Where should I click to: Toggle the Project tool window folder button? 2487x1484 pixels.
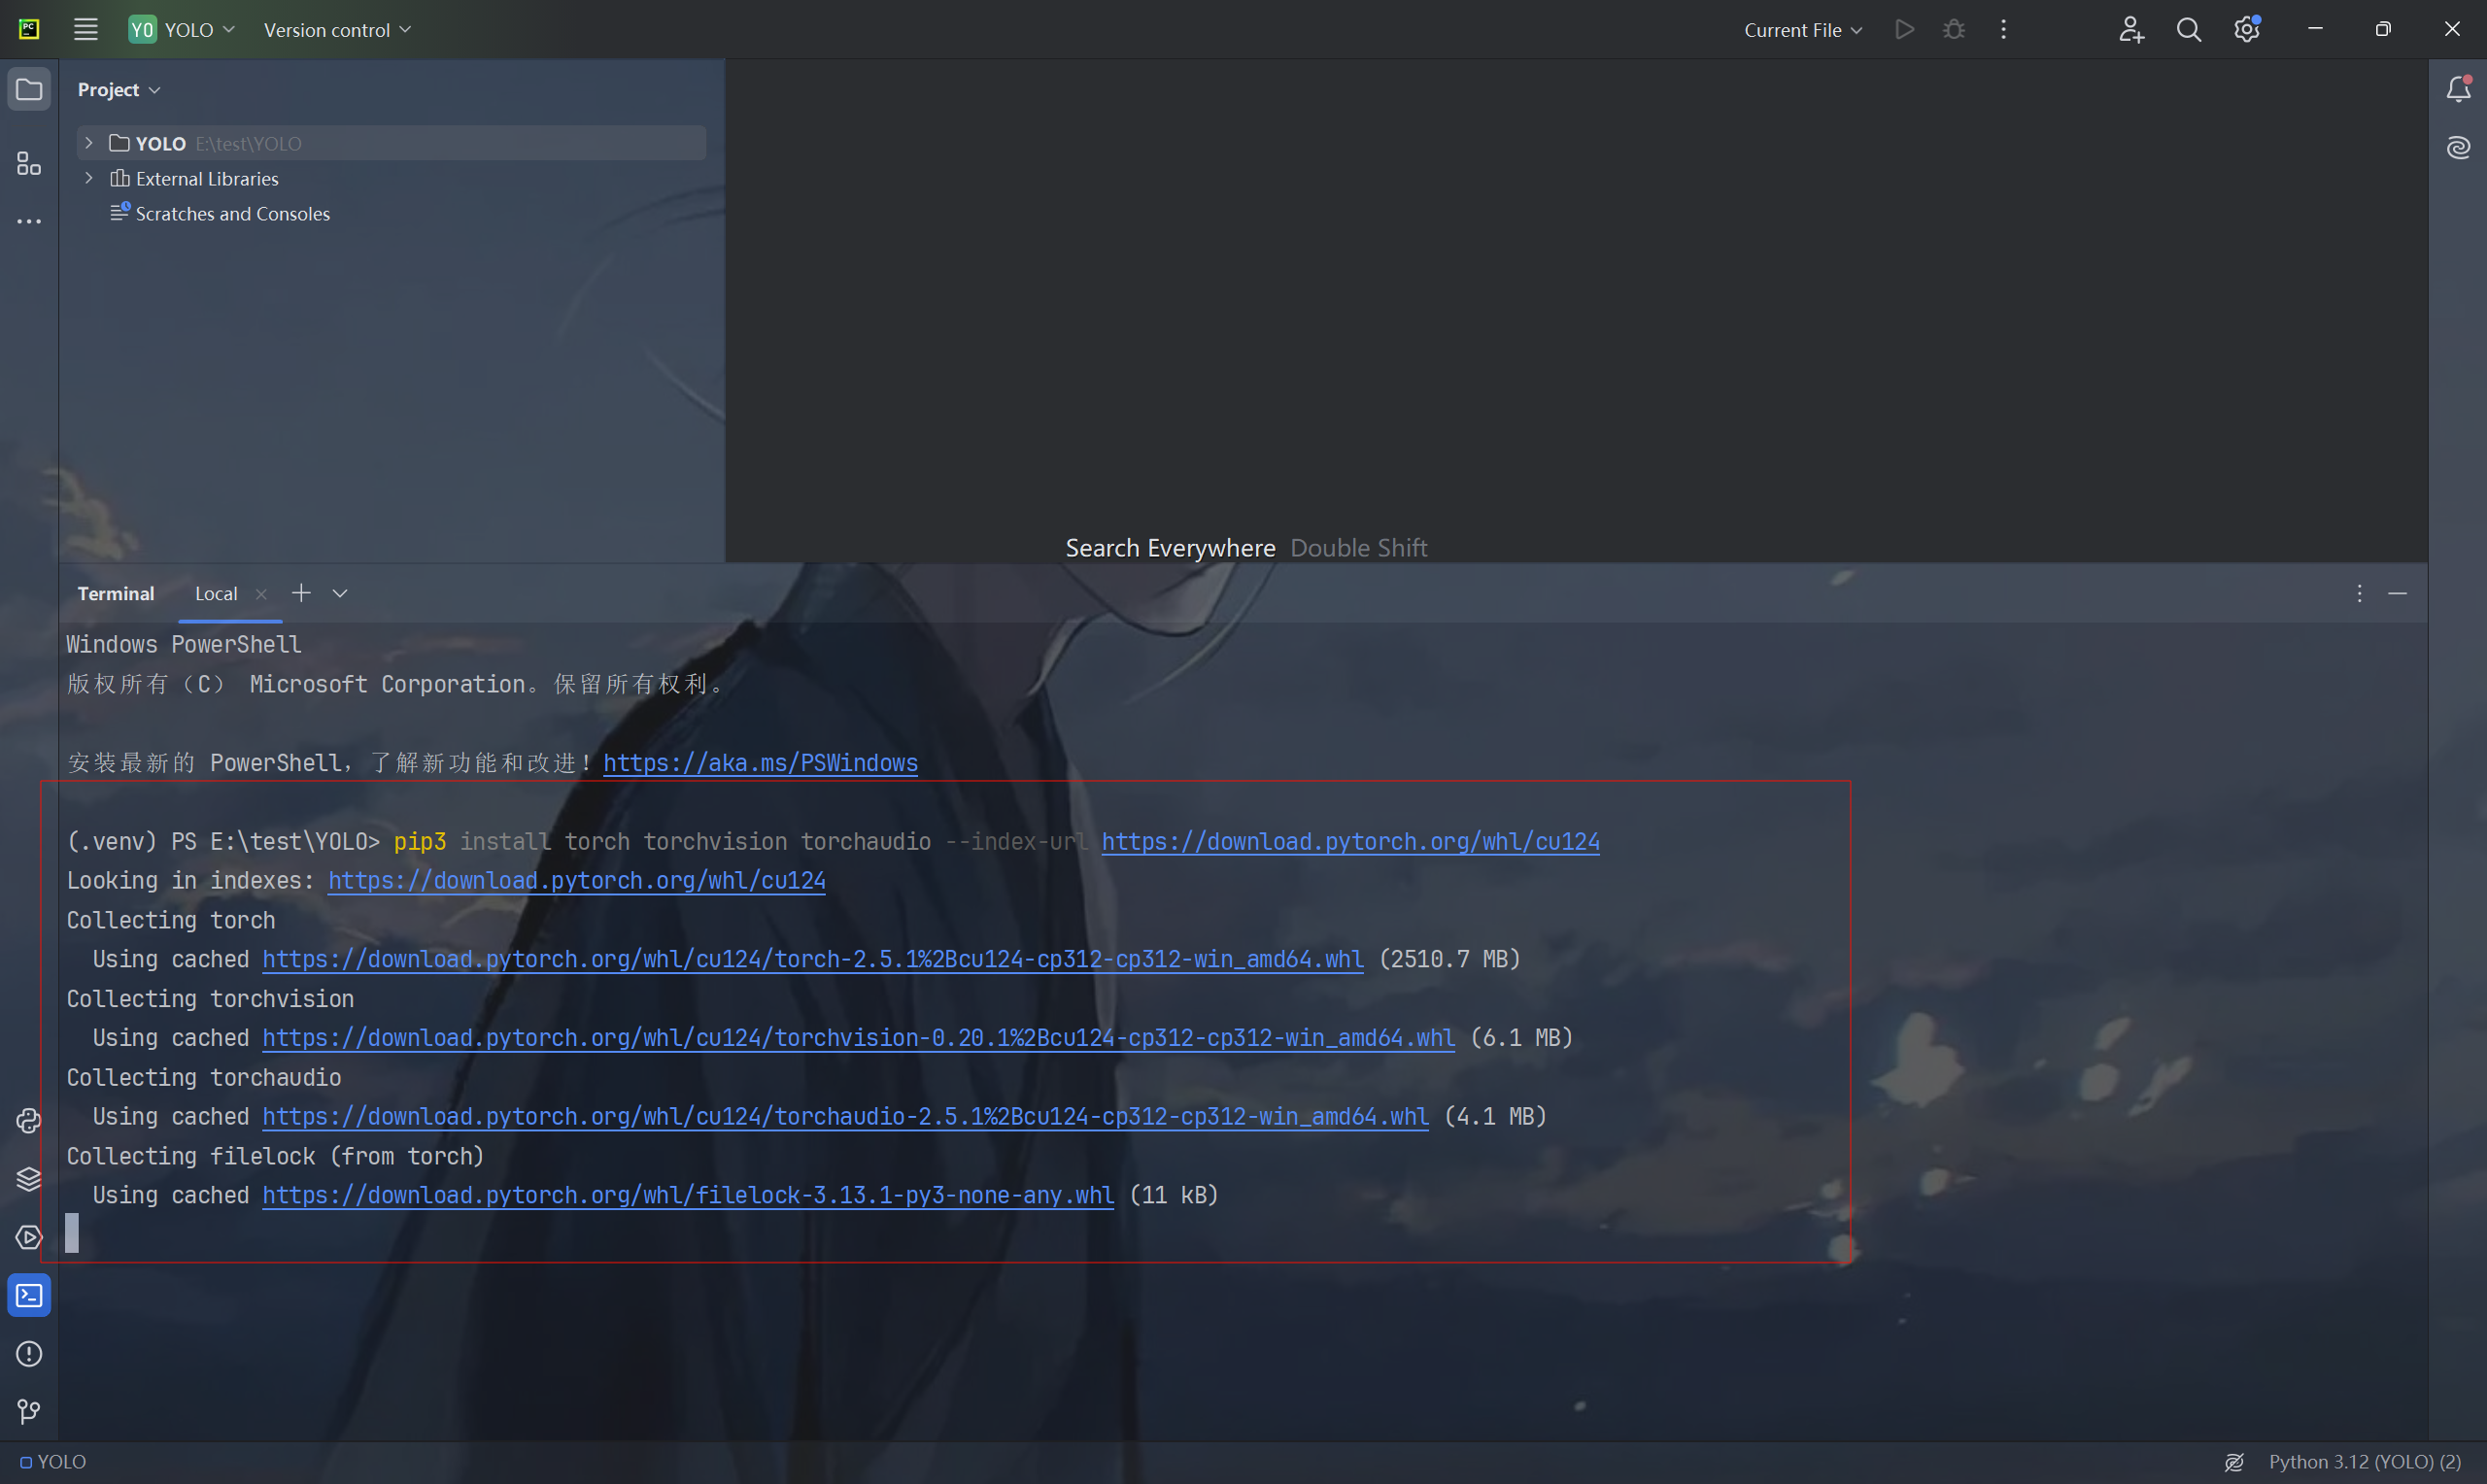(x=28, y=90)
